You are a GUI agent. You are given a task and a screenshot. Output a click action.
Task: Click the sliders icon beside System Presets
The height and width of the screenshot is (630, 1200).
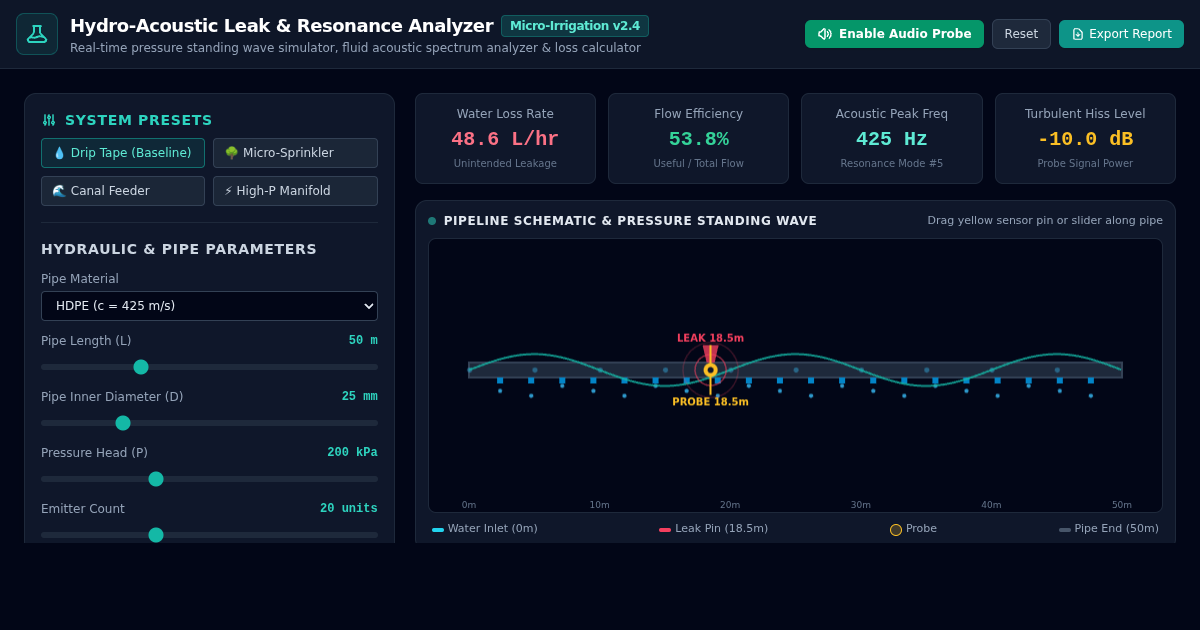point(49,120)
